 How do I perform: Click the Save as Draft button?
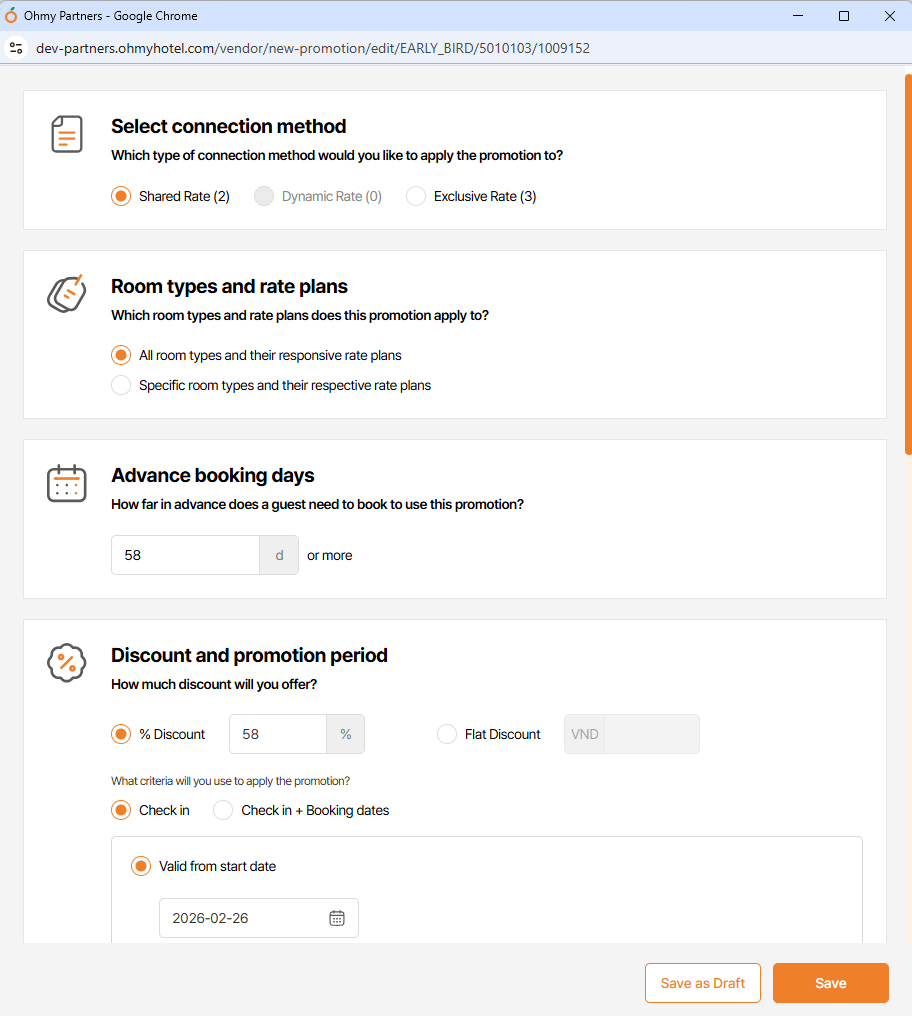click(x=703, y=983)
